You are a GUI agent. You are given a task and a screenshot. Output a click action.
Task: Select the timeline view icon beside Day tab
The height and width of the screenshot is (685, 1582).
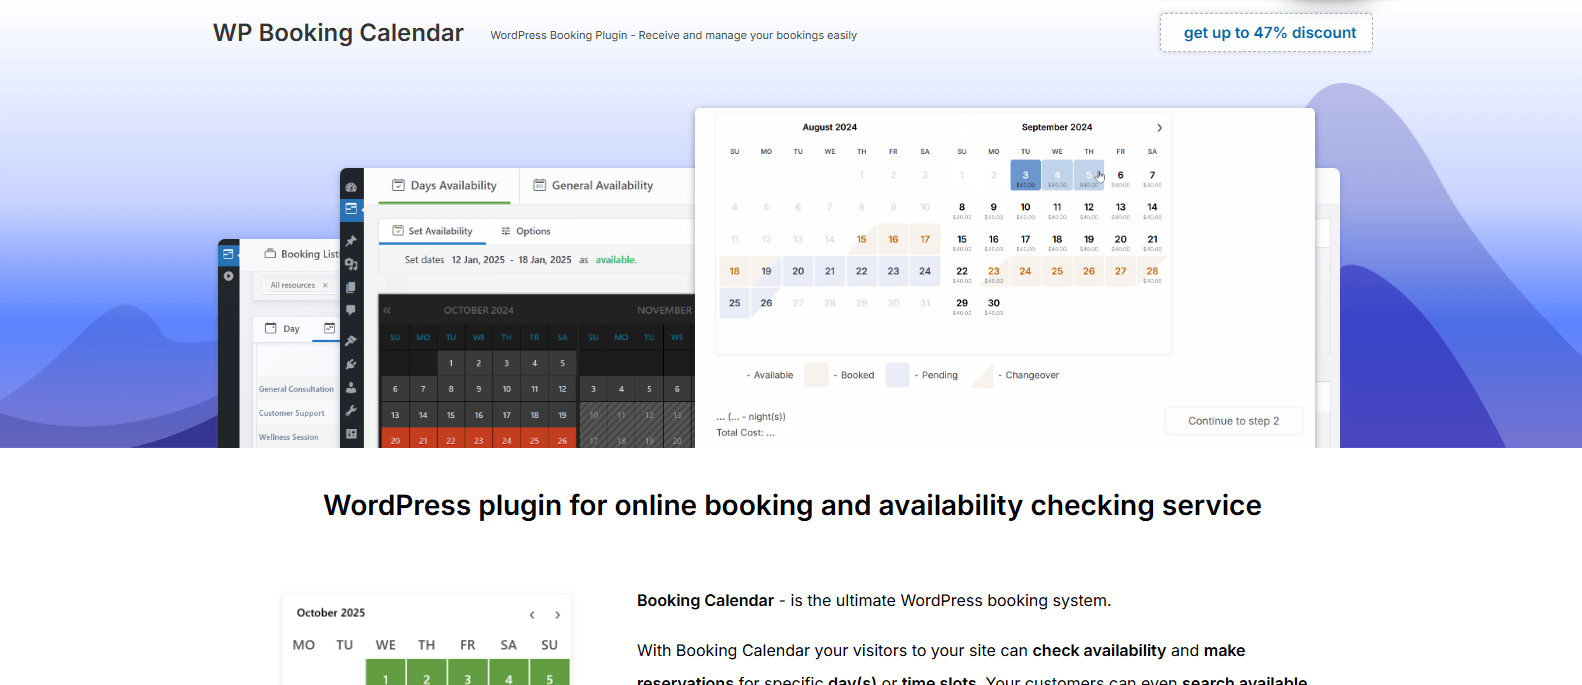point(329,328)
